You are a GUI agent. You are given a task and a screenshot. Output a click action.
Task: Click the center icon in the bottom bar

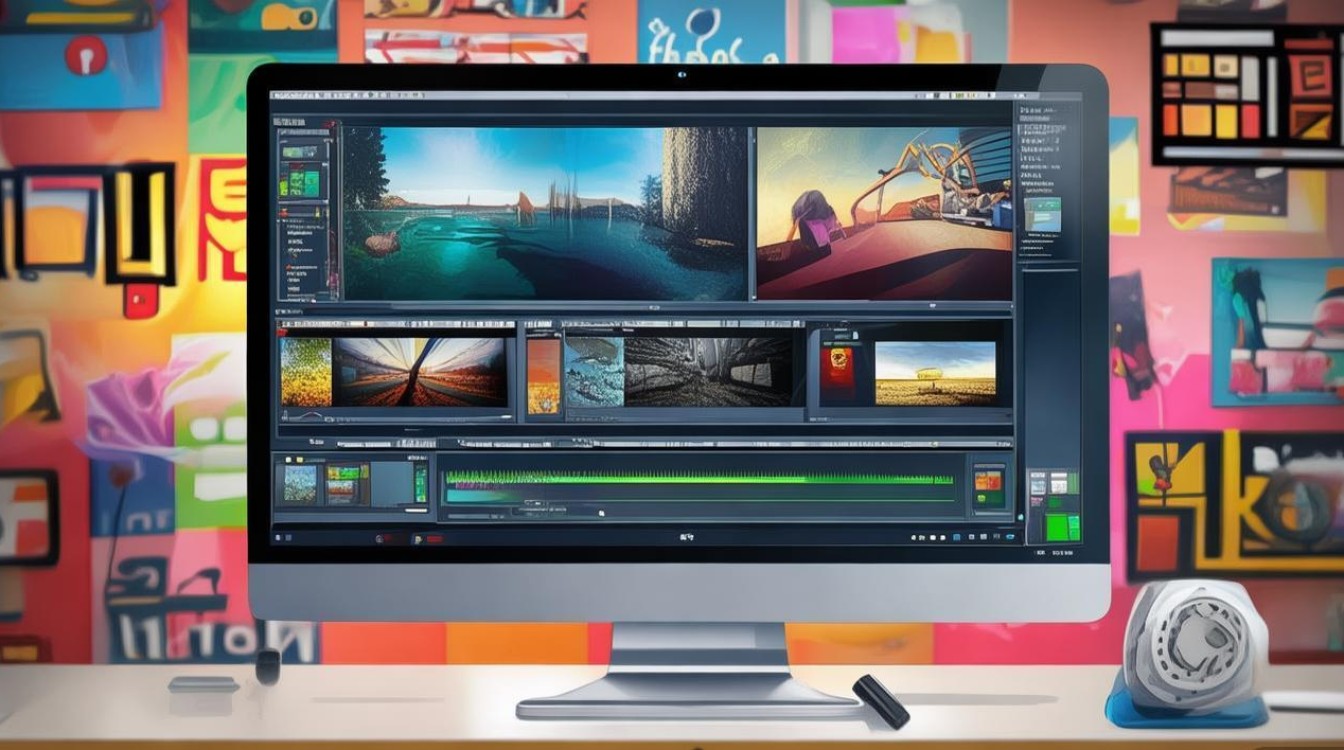(687, 538)
